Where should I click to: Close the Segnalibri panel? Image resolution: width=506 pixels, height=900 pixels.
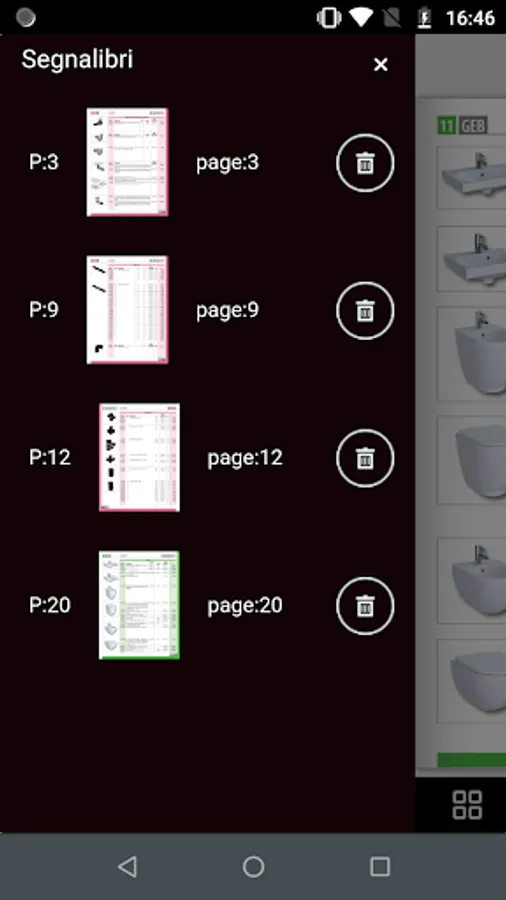pyautogui.click(x=380, y=64)
